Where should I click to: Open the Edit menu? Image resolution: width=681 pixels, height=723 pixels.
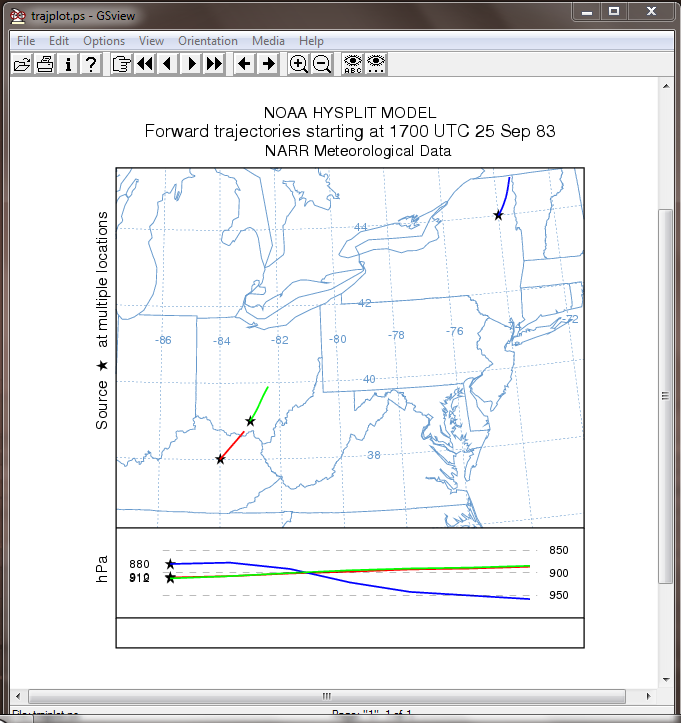59,41
